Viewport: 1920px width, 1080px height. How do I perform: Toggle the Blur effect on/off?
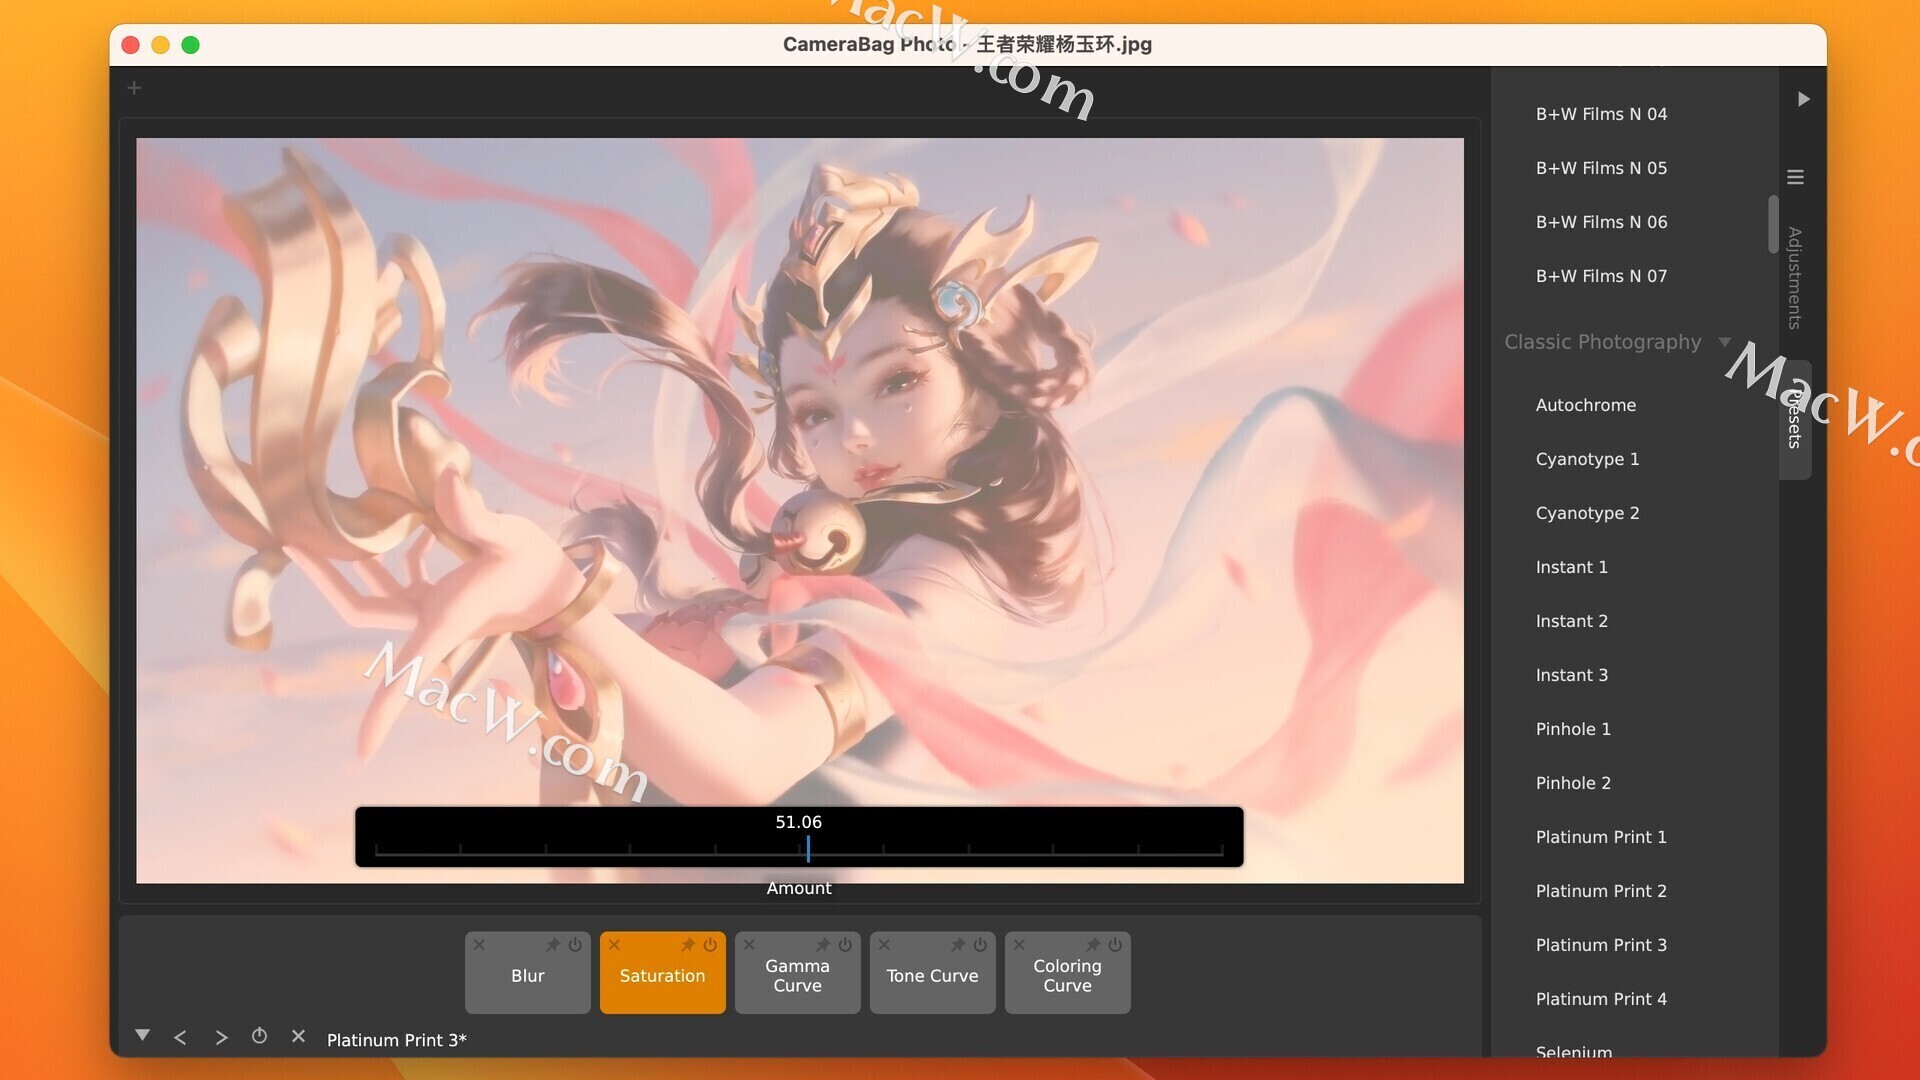pyautogui.click(x=575, y=945)
